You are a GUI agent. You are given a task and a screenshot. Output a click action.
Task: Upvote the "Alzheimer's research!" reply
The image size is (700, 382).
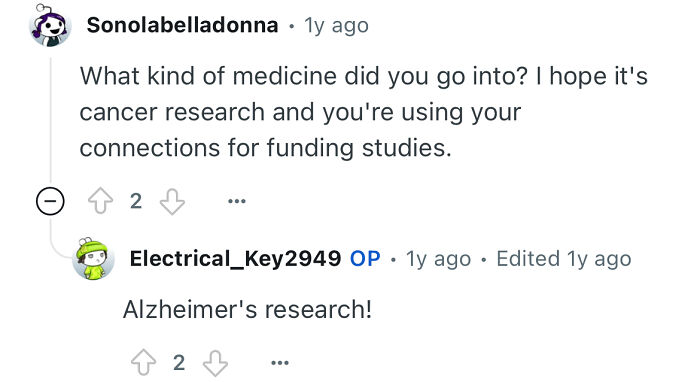(x=143, y=362)
